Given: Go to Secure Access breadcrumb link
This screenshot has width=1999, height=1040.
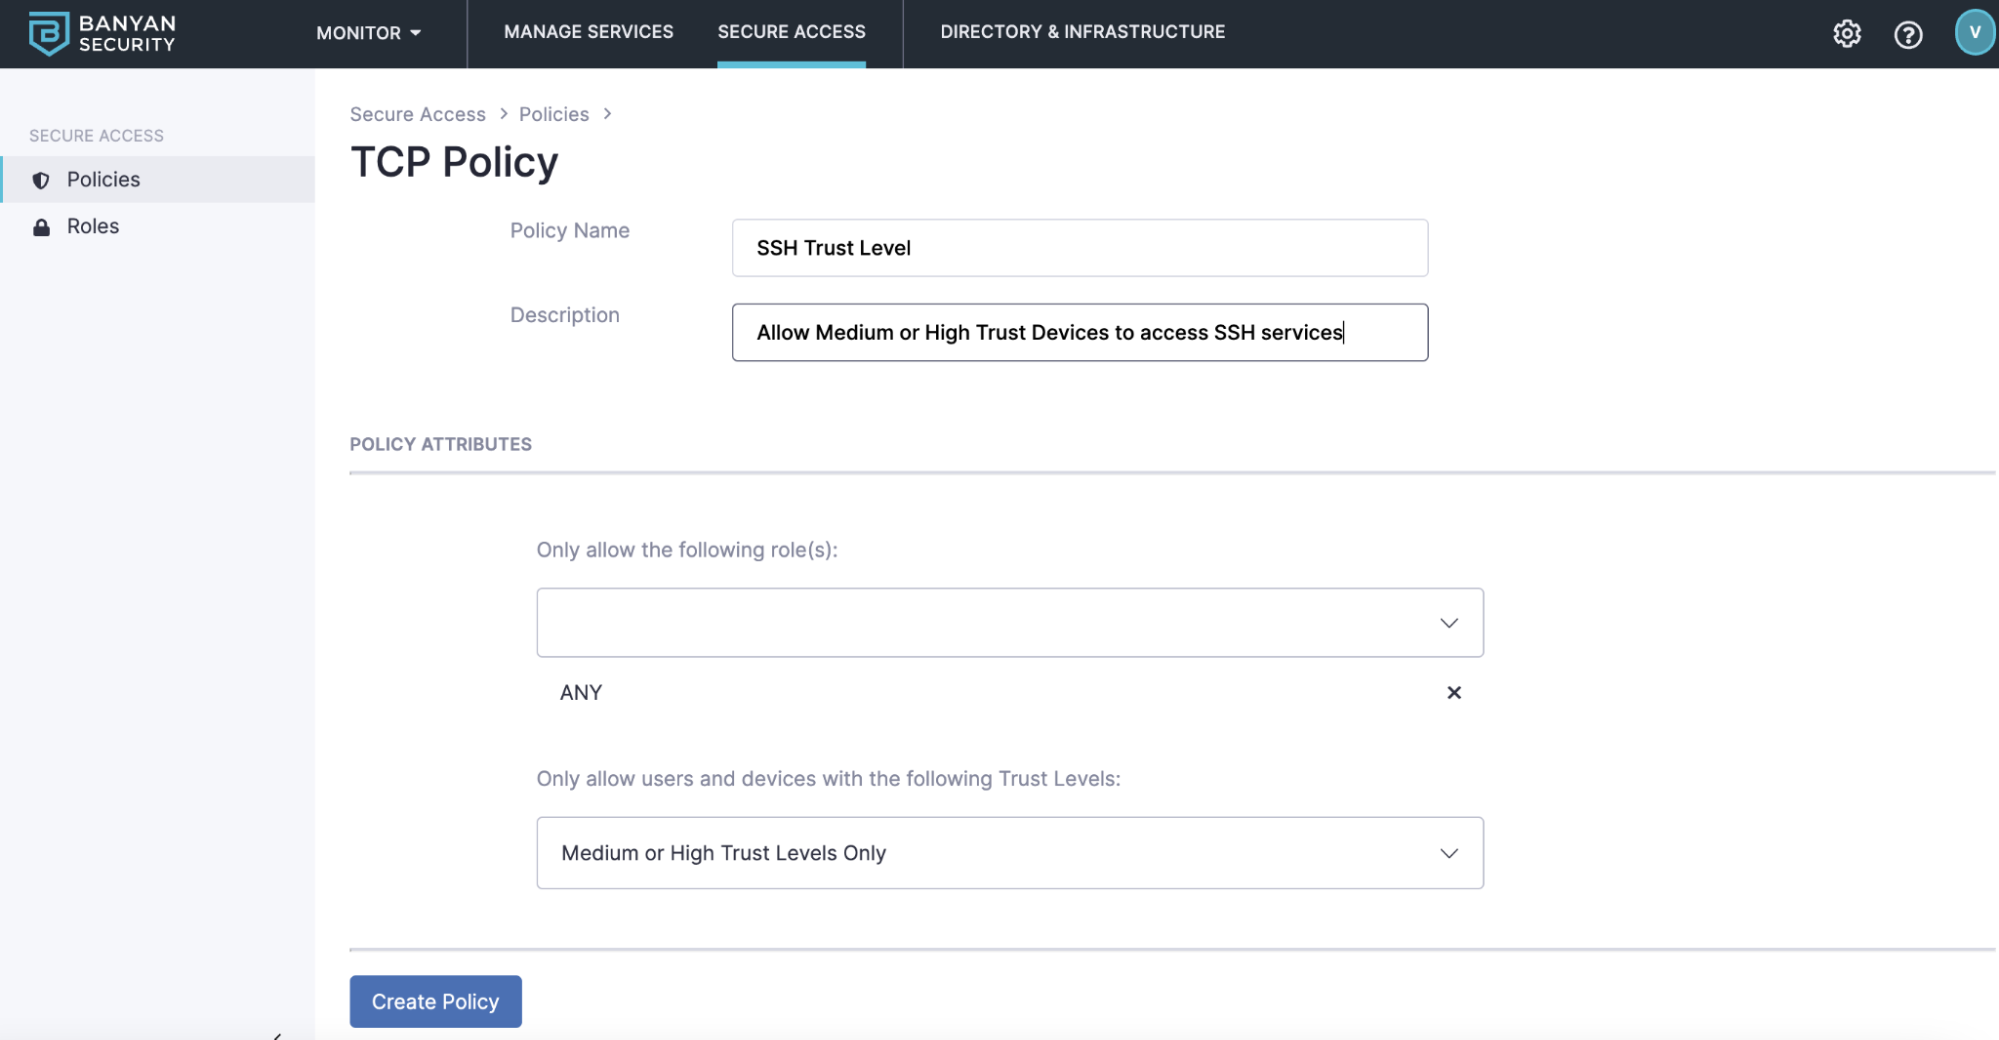Looking at the screenshot, I should [417, 114].
